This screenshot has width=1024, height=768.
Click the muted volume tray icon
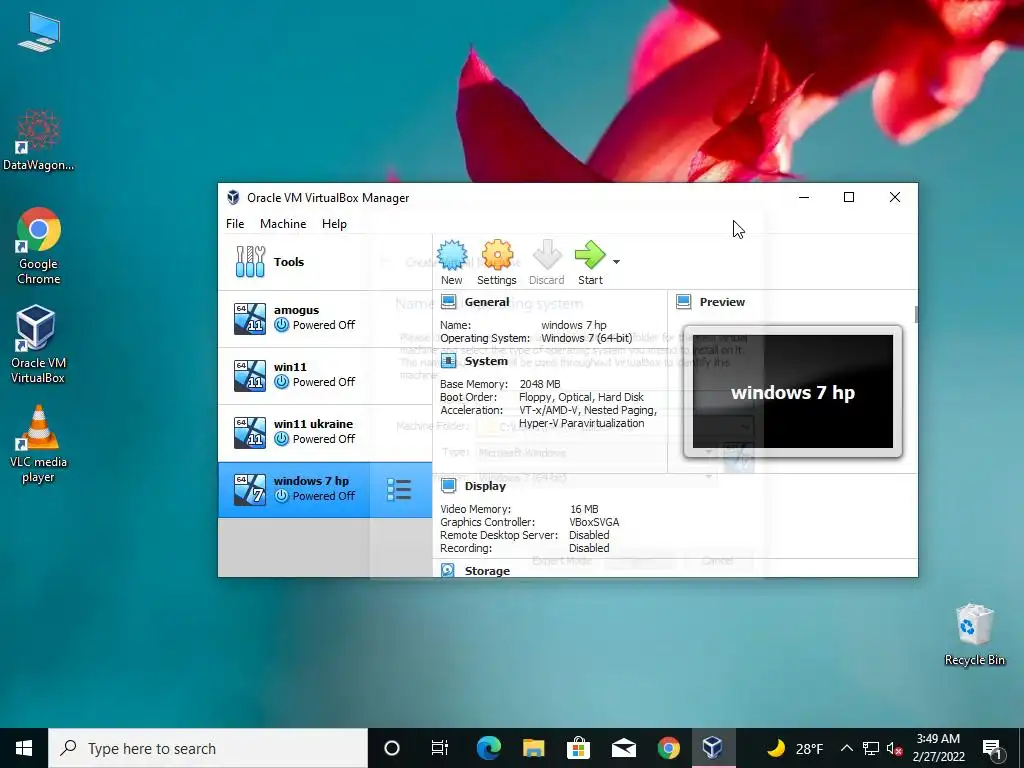[894, 748]
